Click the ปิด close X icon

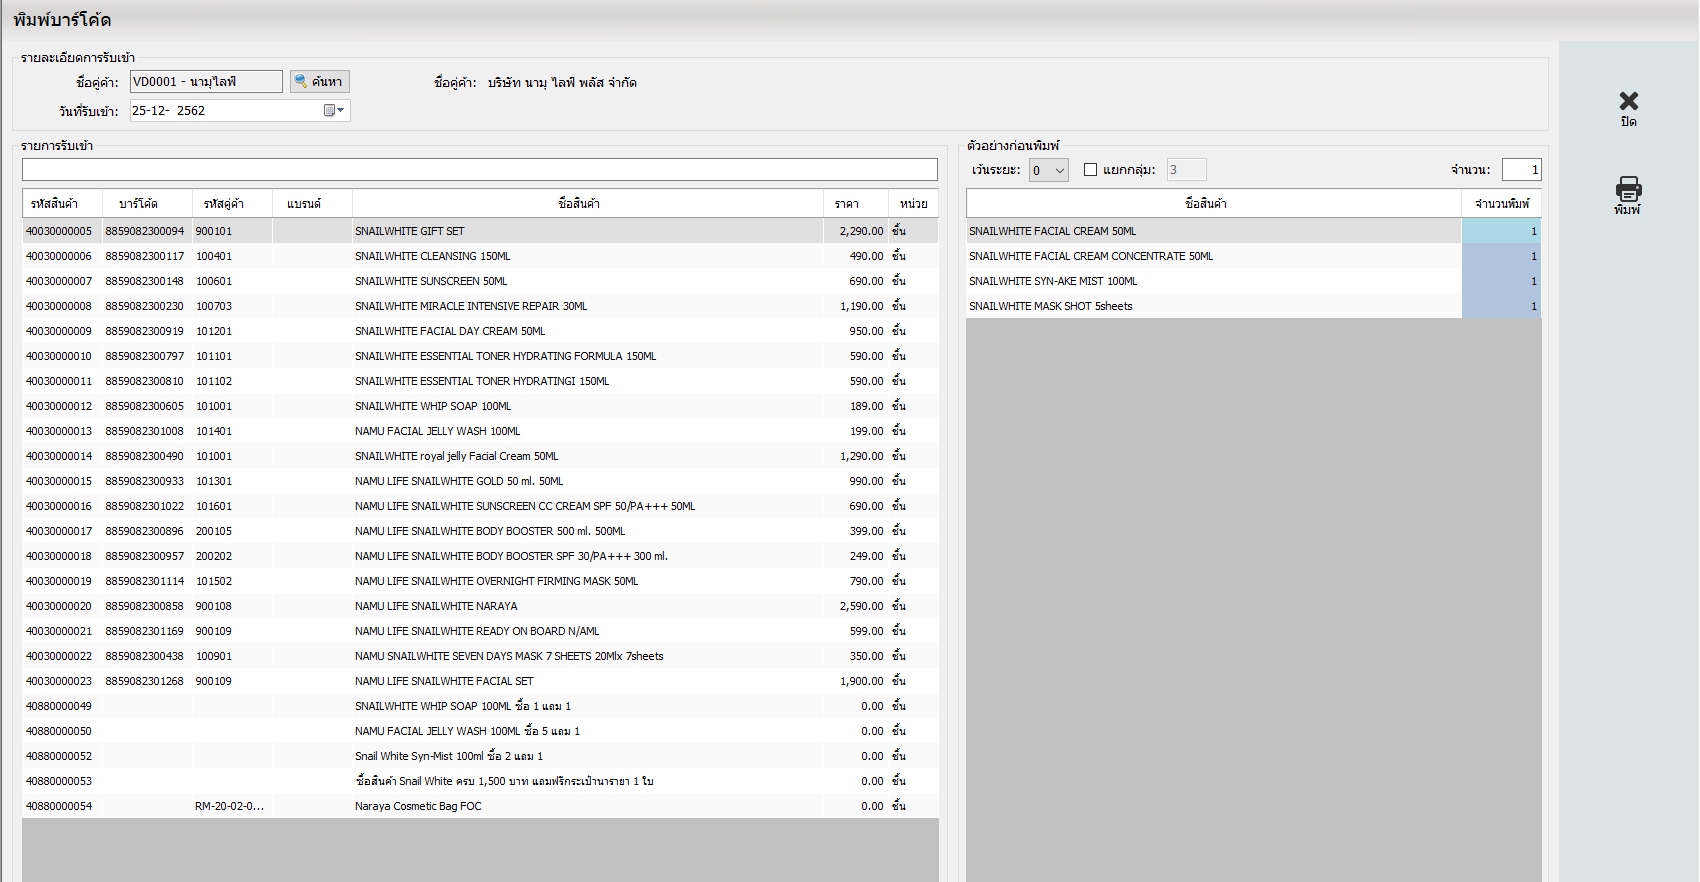(1629, 101)
